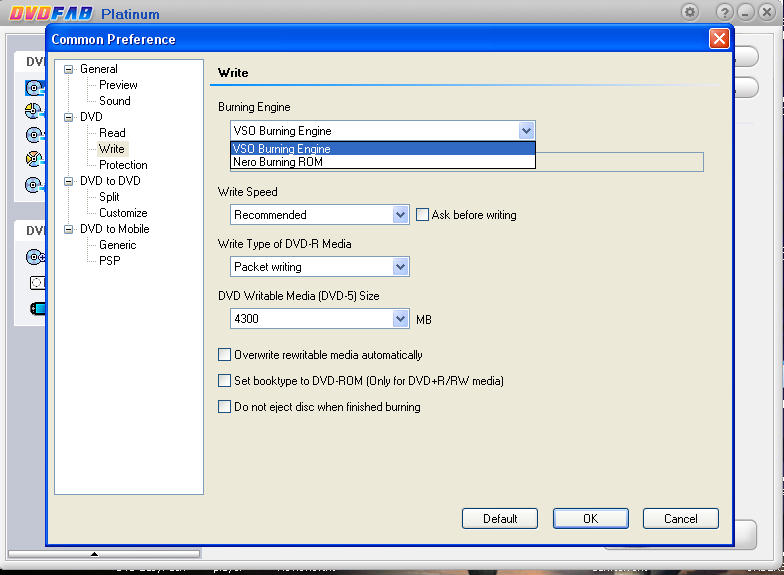The width and height of the screenshot is (784, 575).
Task: Enable Set booktype to DVD-ROM option
Action: point(224,381)
